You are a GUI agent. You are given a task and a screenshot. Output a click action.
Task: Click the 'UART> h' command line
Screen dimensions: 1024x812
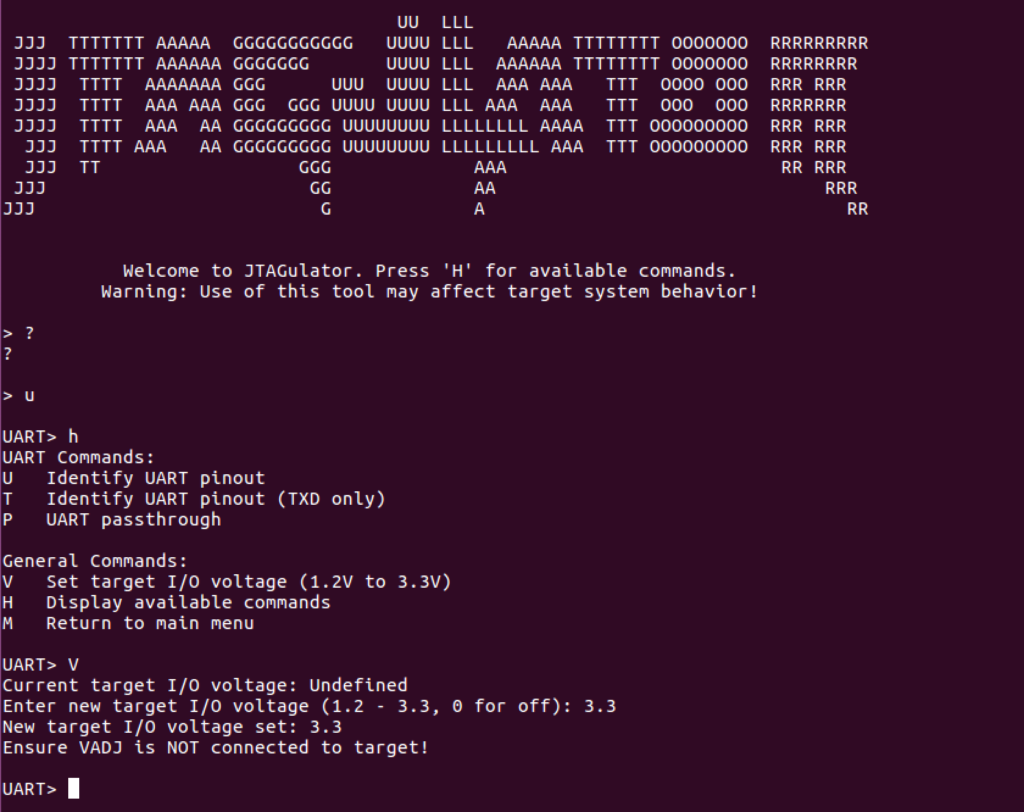(40, 436)
